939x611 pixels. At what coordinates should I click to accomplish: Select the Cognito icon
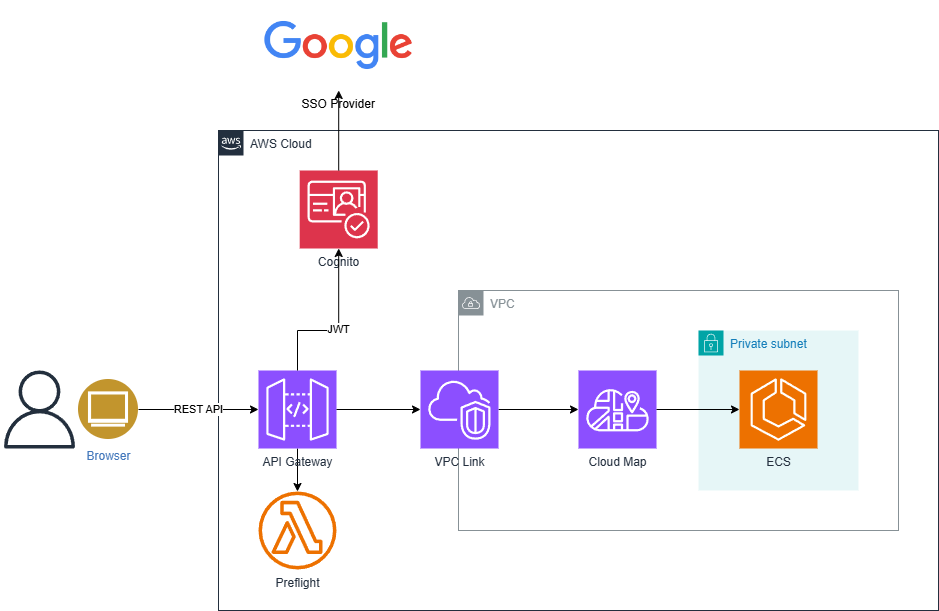(338, 209)
